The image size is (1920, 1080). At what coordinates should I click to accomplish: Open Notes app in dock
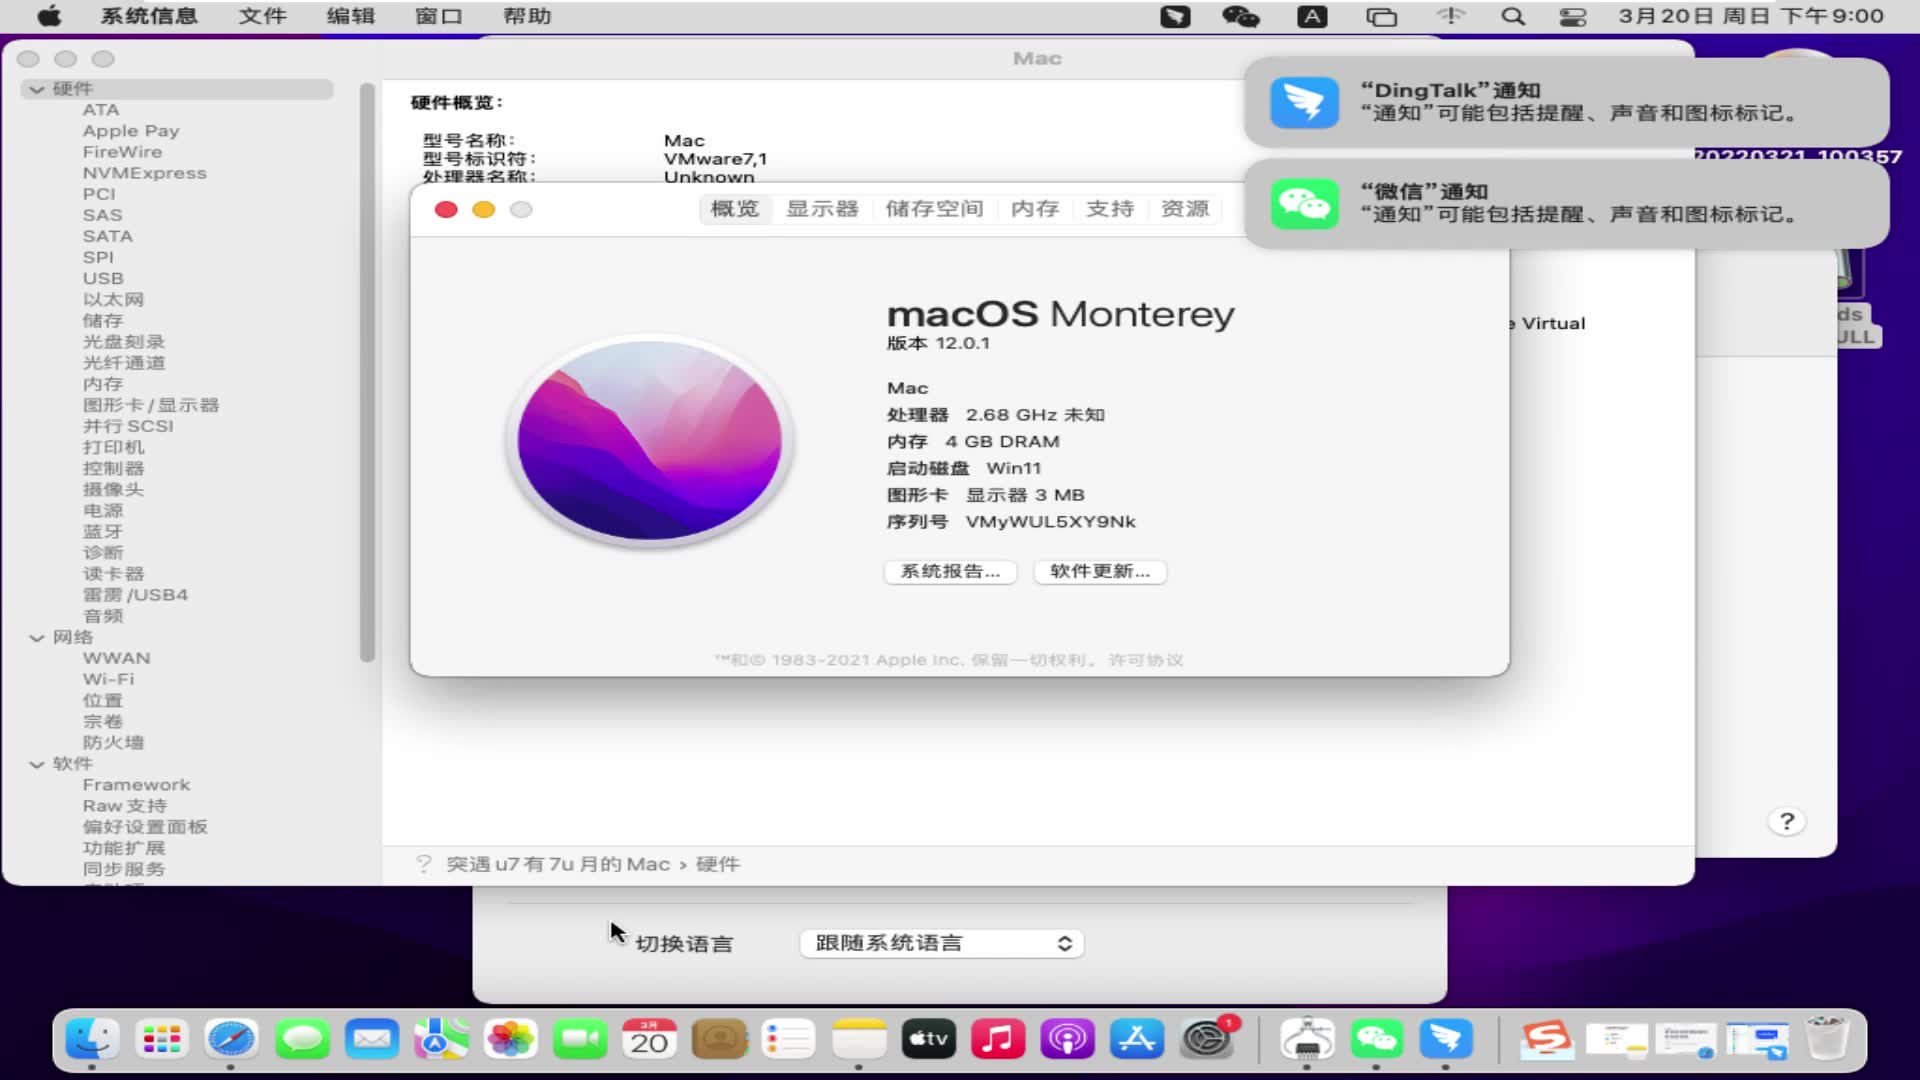tap(859, 1040)
